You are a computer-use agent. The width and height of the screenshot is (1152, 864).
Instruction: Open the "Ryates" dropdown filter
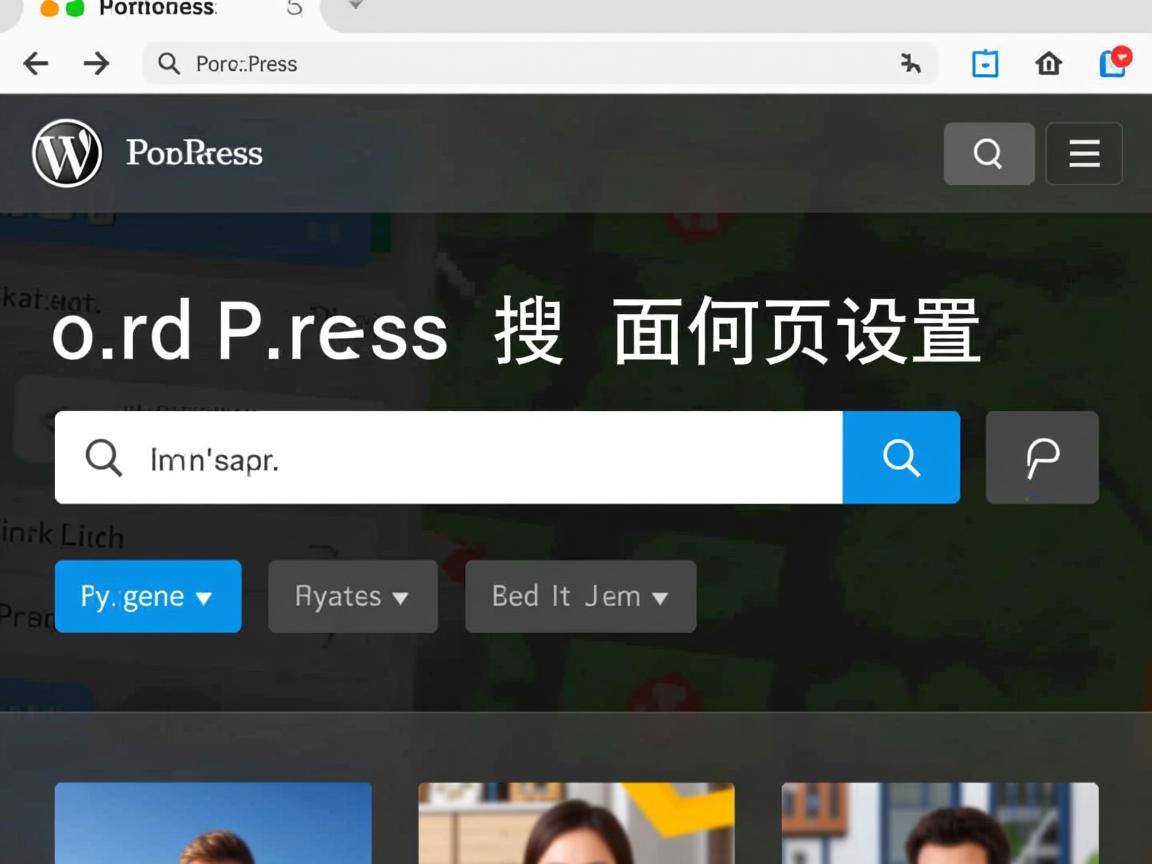pos(352,596)
